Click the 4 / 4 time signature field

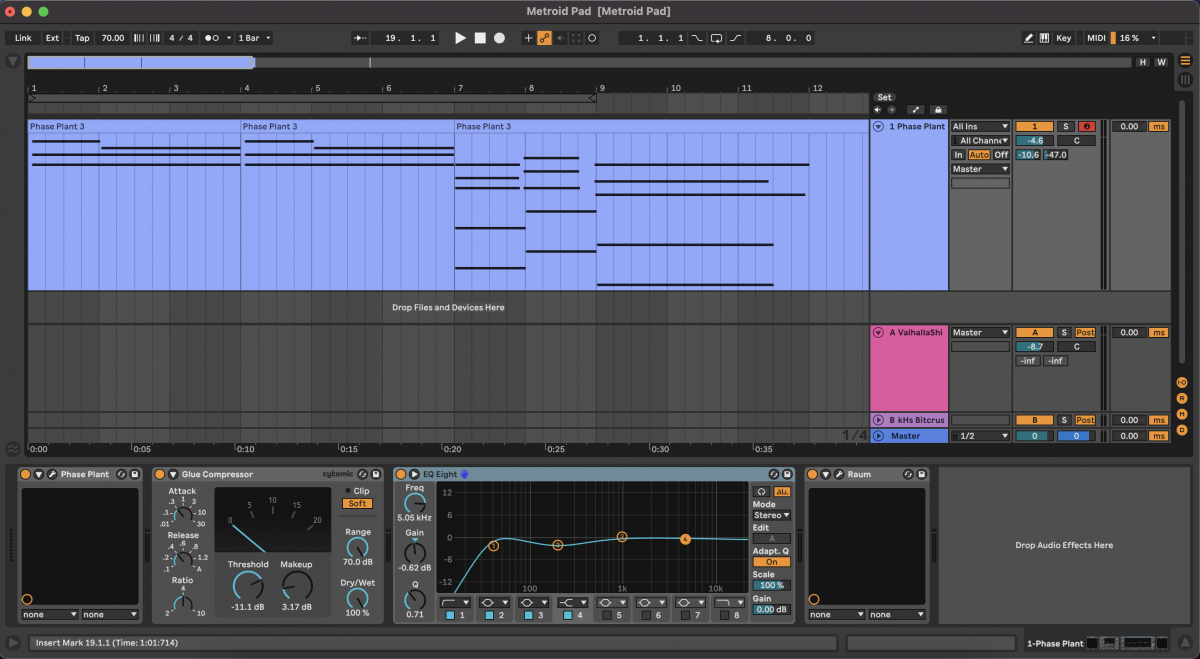pos(181,38)
